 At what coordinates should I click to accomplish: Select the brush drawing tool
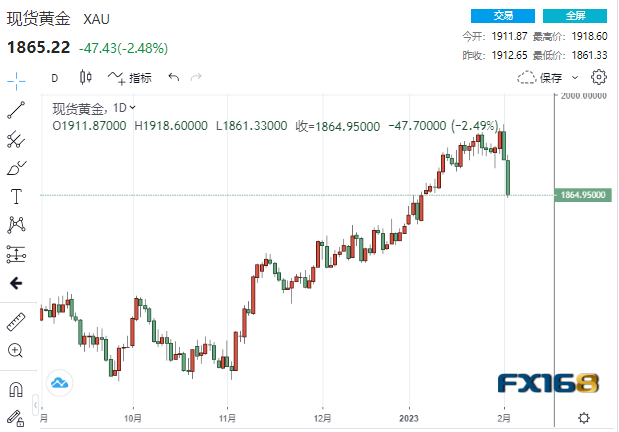pyautogui.click(x=16, y=168)
